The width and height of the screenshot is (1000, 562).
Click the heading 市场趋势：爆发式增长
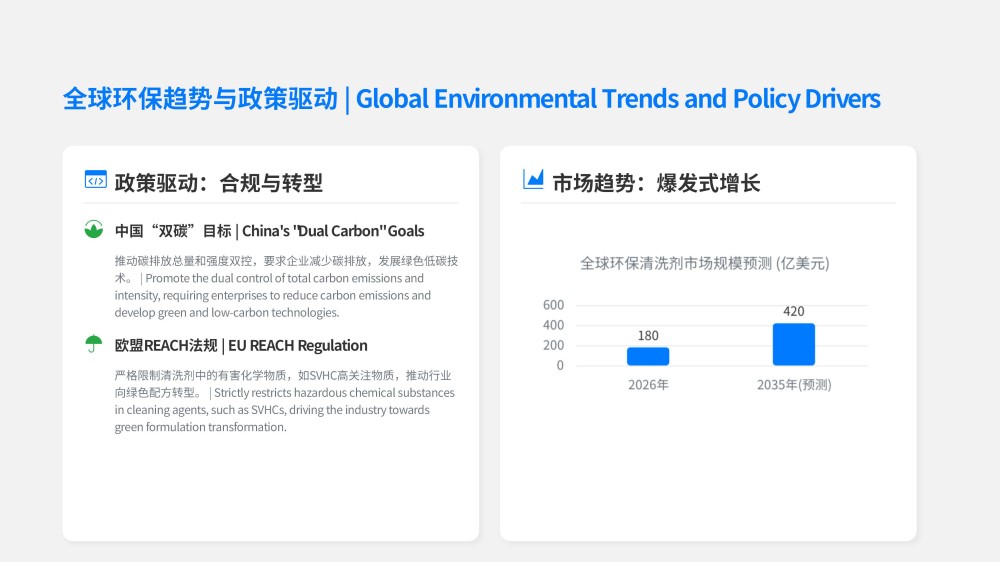[656, 183]
